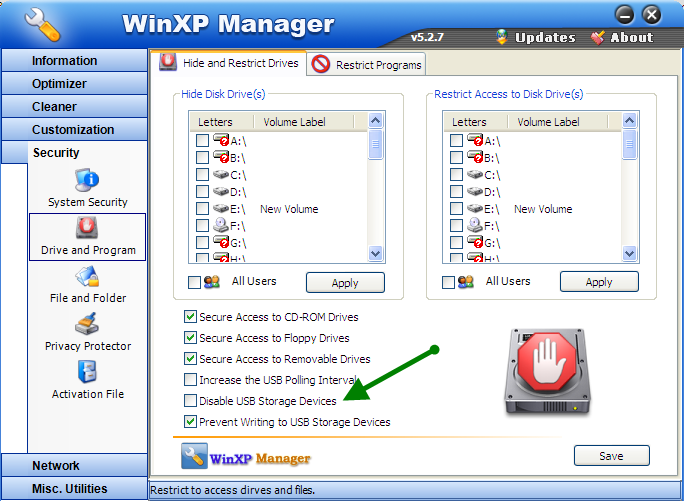Sort Hide Disk Drives list by Letters
This screenshot has width=684, height=501.
222,122
